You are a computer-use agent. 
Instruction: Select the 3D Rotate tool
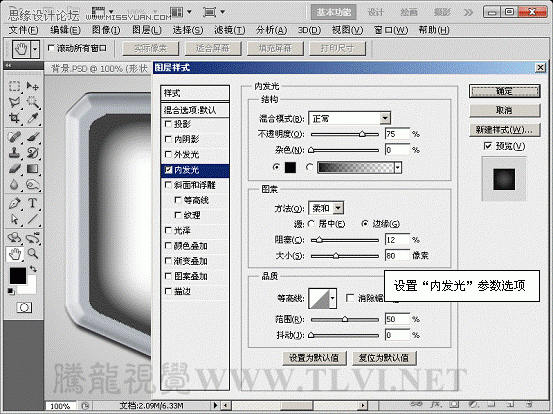click(14, 238)
